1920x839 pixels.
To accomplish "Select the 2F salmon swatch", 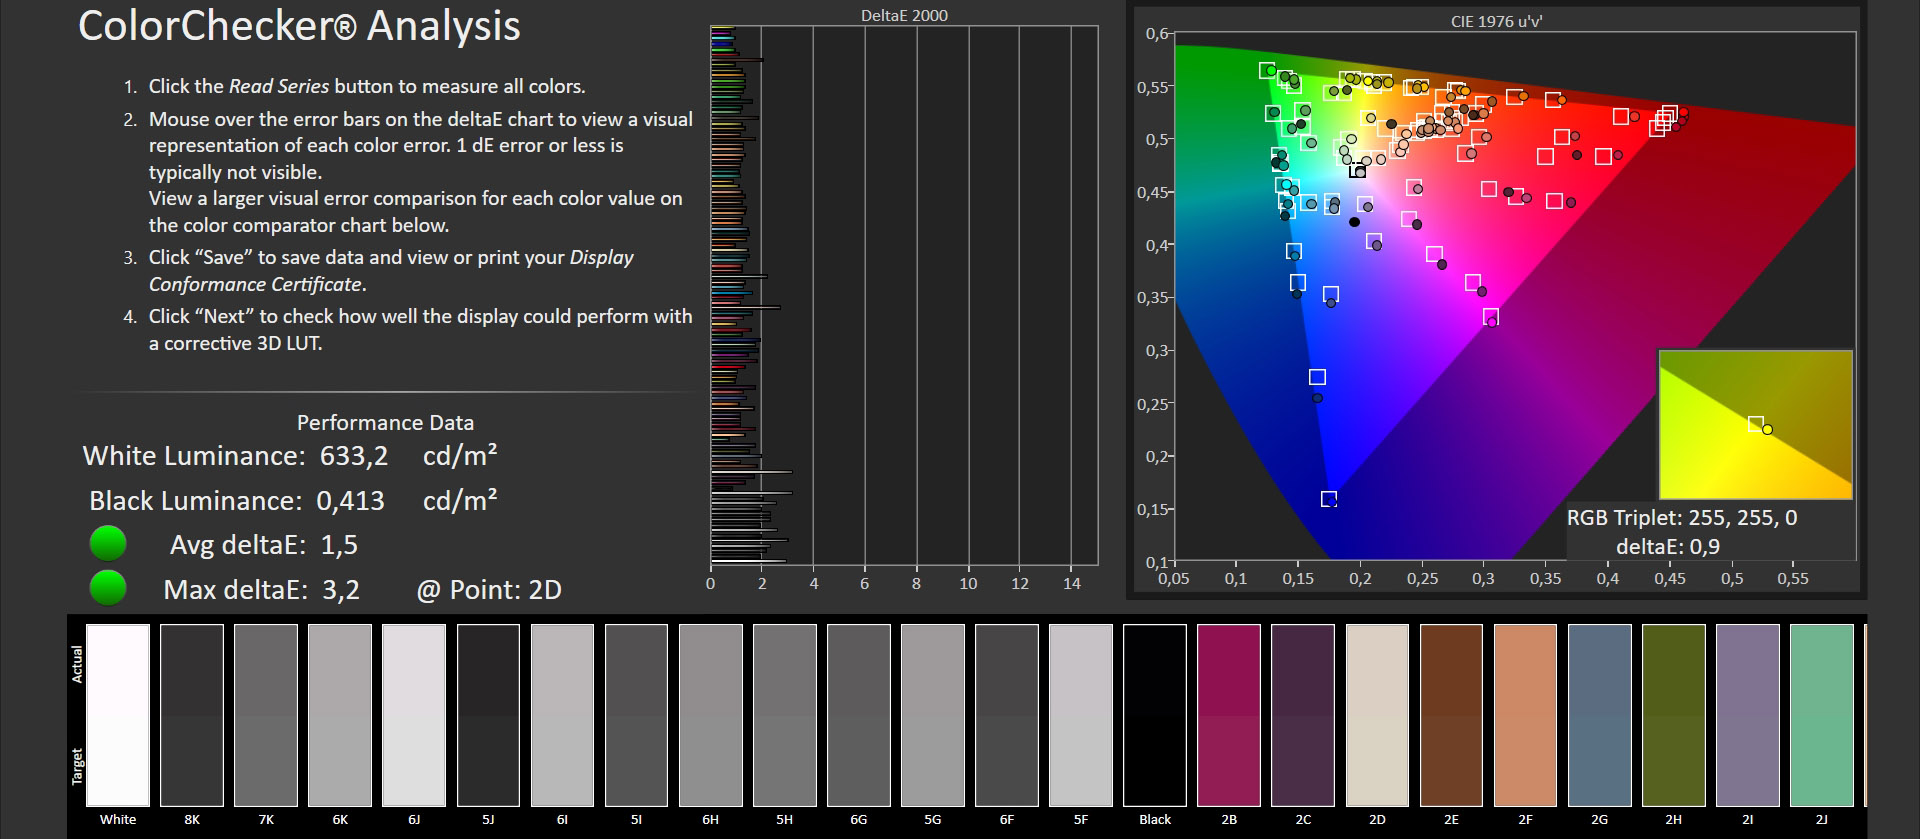I will point(1525,715).
